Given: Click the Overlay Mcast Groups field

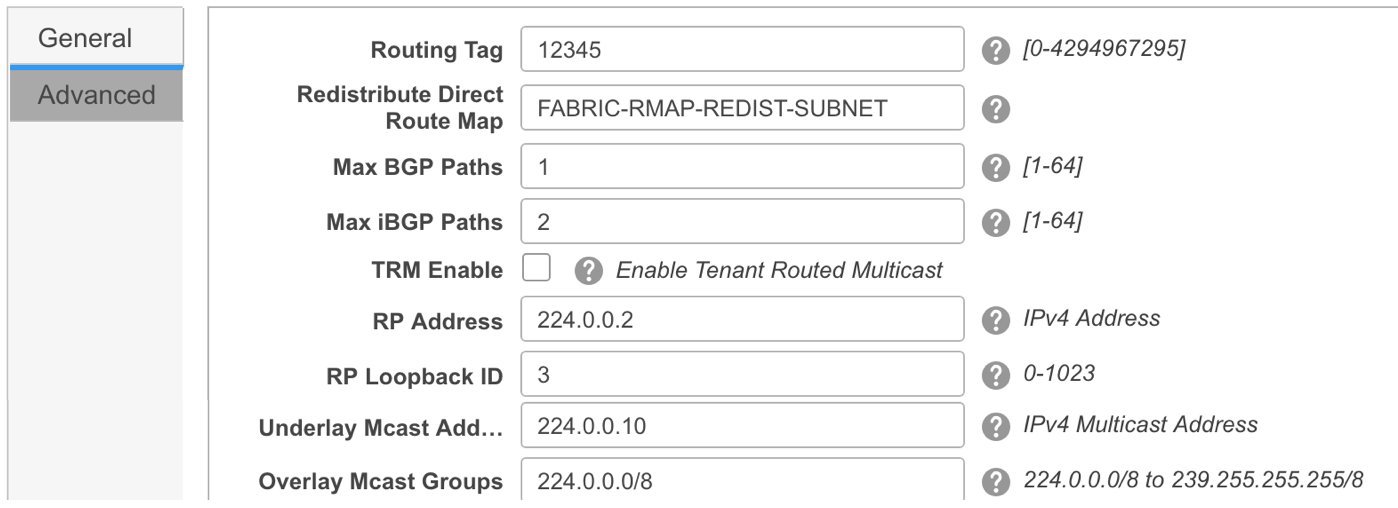Looking at the screenshot, I should 742,480.
